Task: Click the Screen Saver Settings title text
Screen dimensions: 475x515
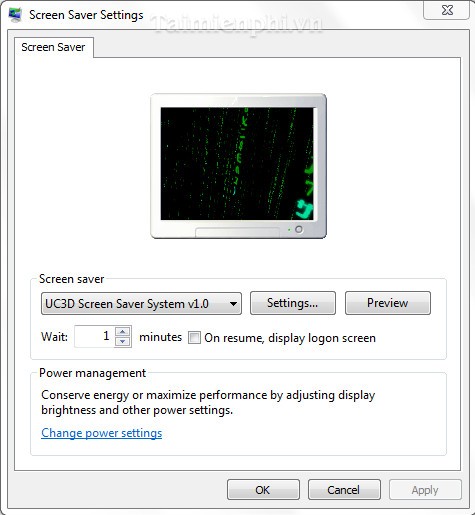Action: pos(86,15)
